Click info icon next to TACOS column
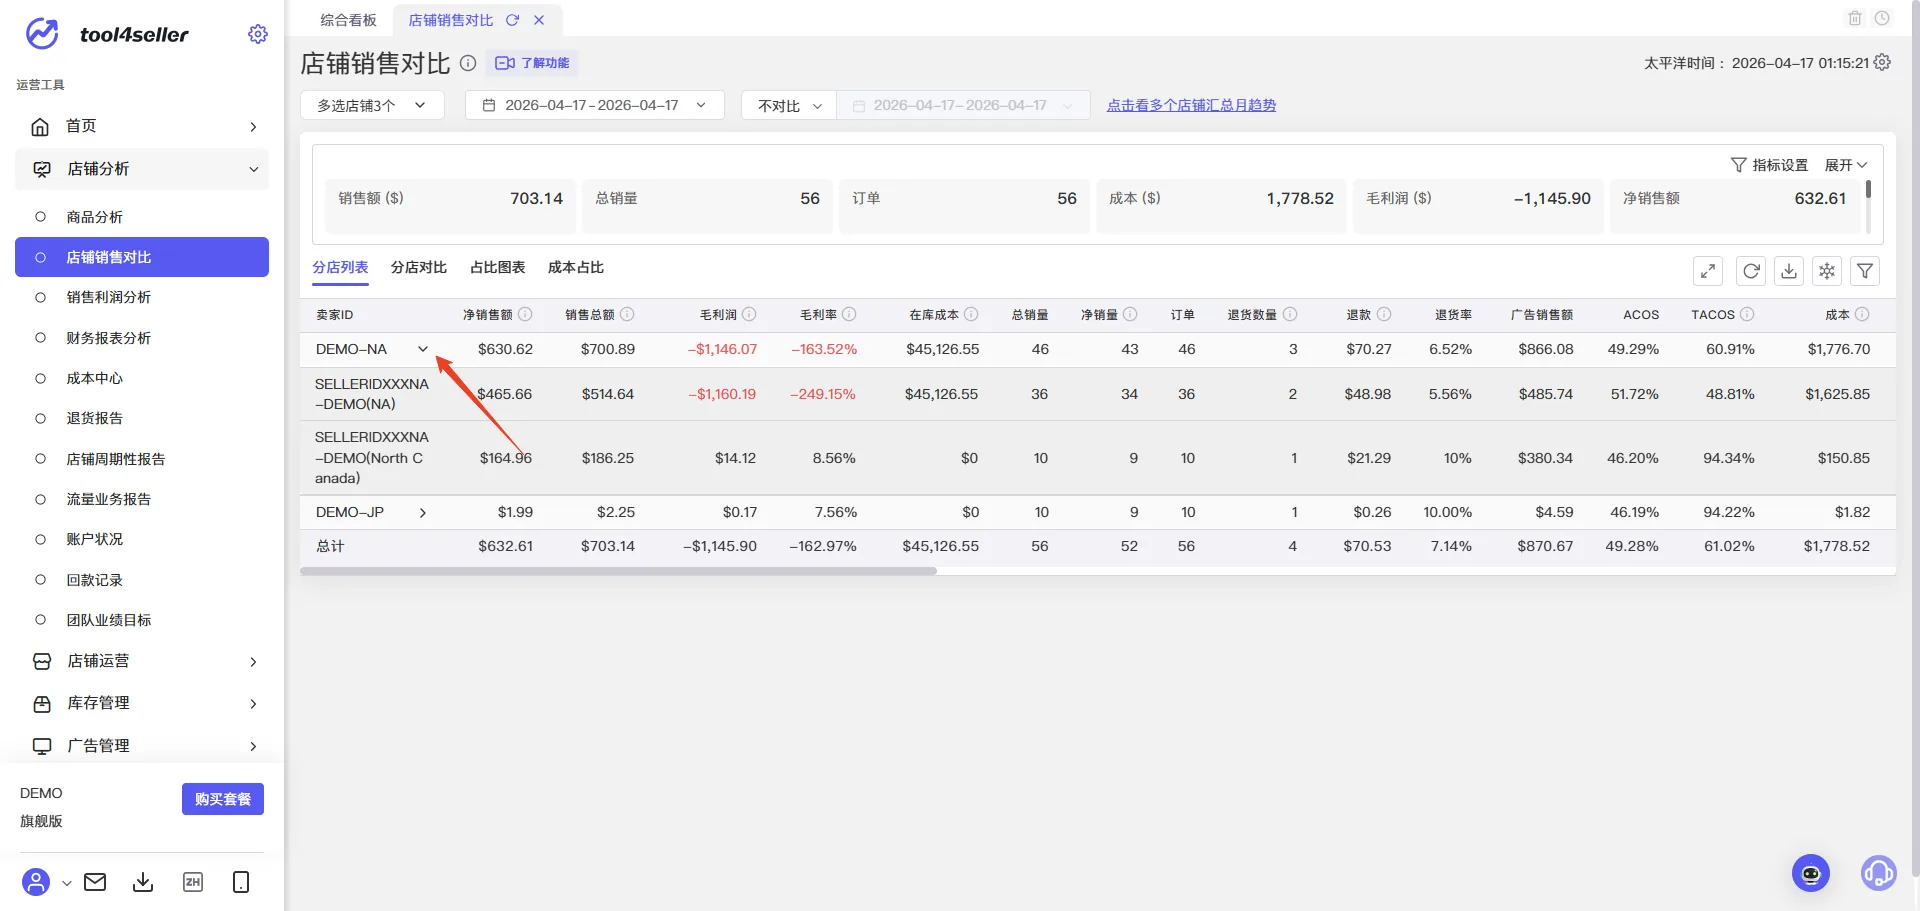1920x911 pixels. point(1747,314)
